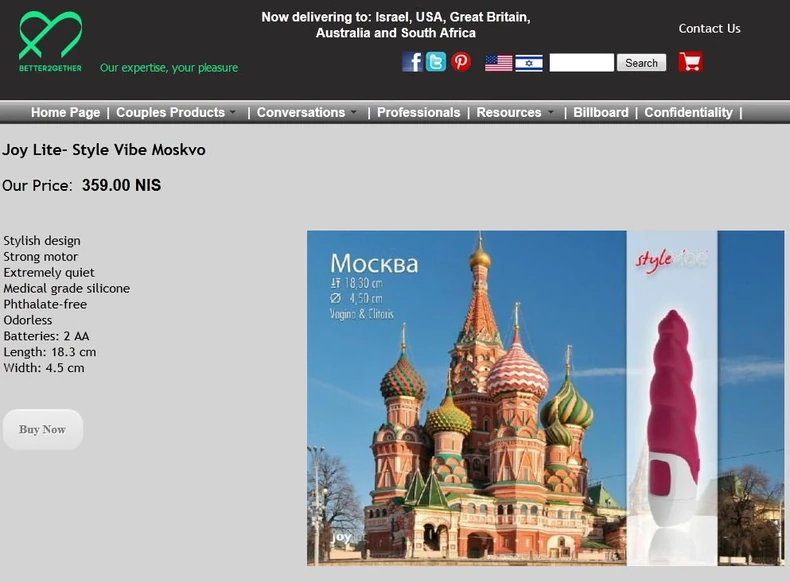
Task: Switch site to the Israel flag
Action: click(529, 63)
